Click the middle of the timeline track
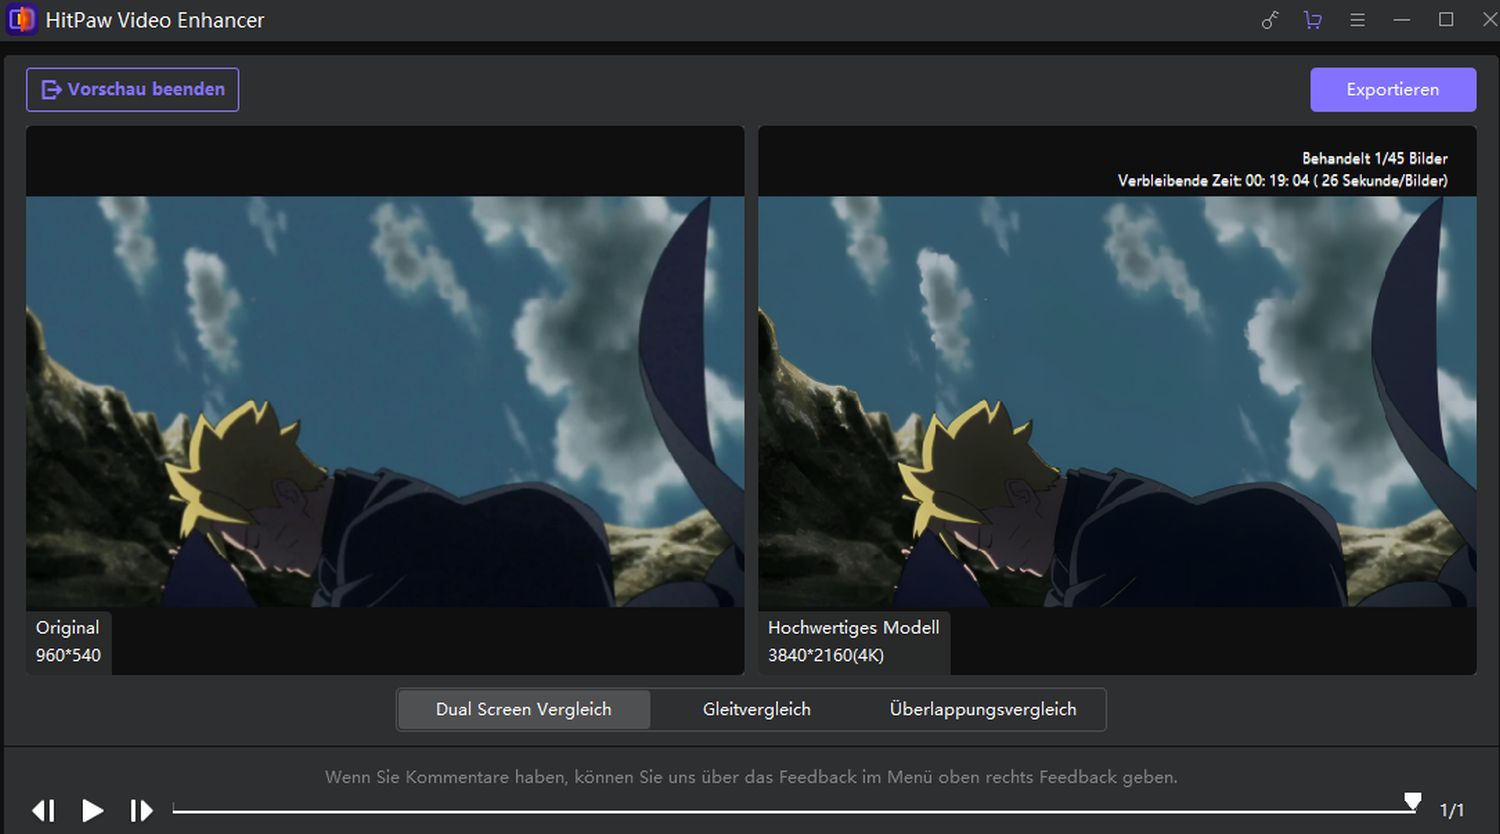This screenshot has width=1500, height=834. [792, 811]
